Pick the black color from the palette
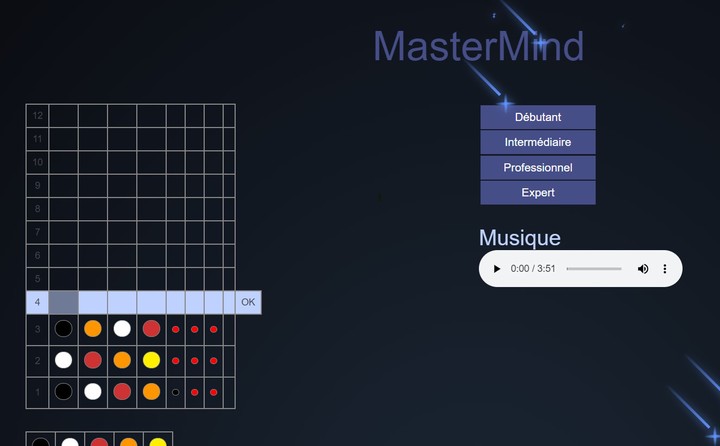Viewport: 720px width, 446px height. click(x=40, y=441)
